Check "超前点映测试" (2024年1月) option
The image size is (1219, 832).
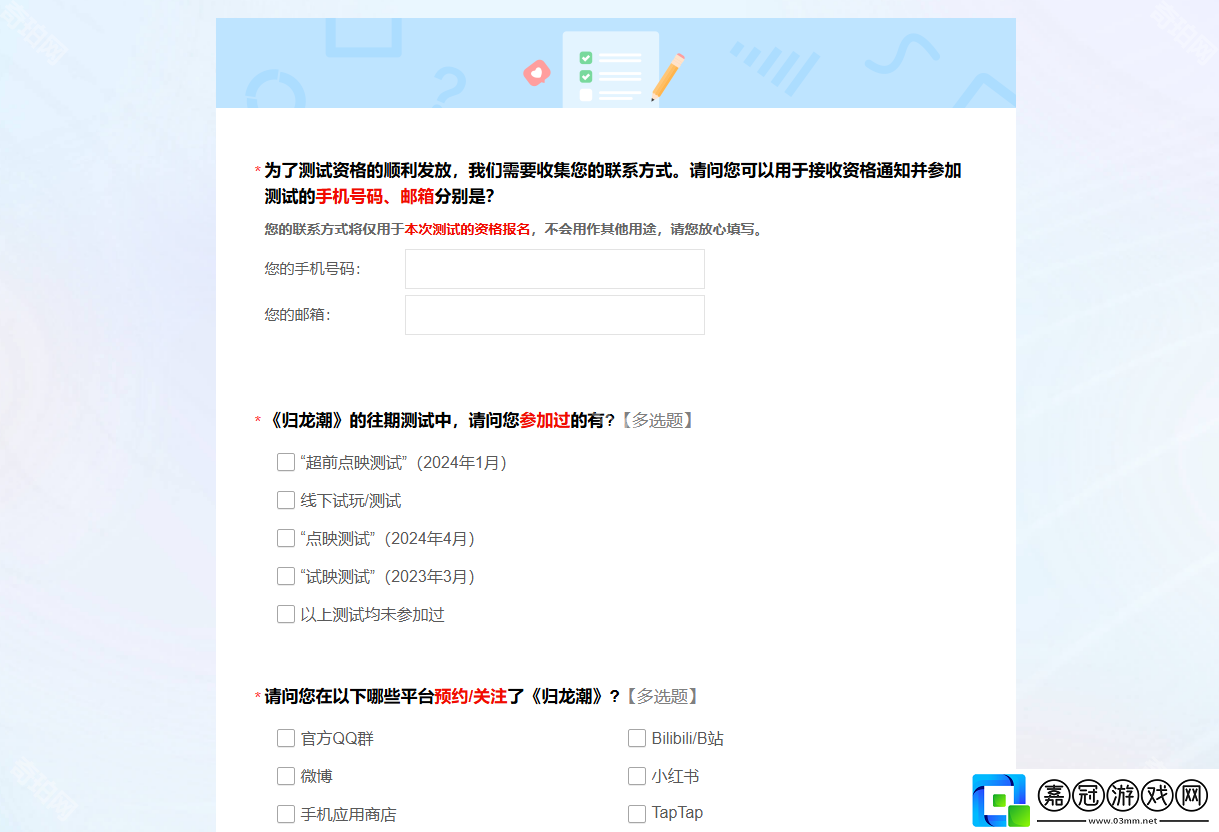pos(286,462)
